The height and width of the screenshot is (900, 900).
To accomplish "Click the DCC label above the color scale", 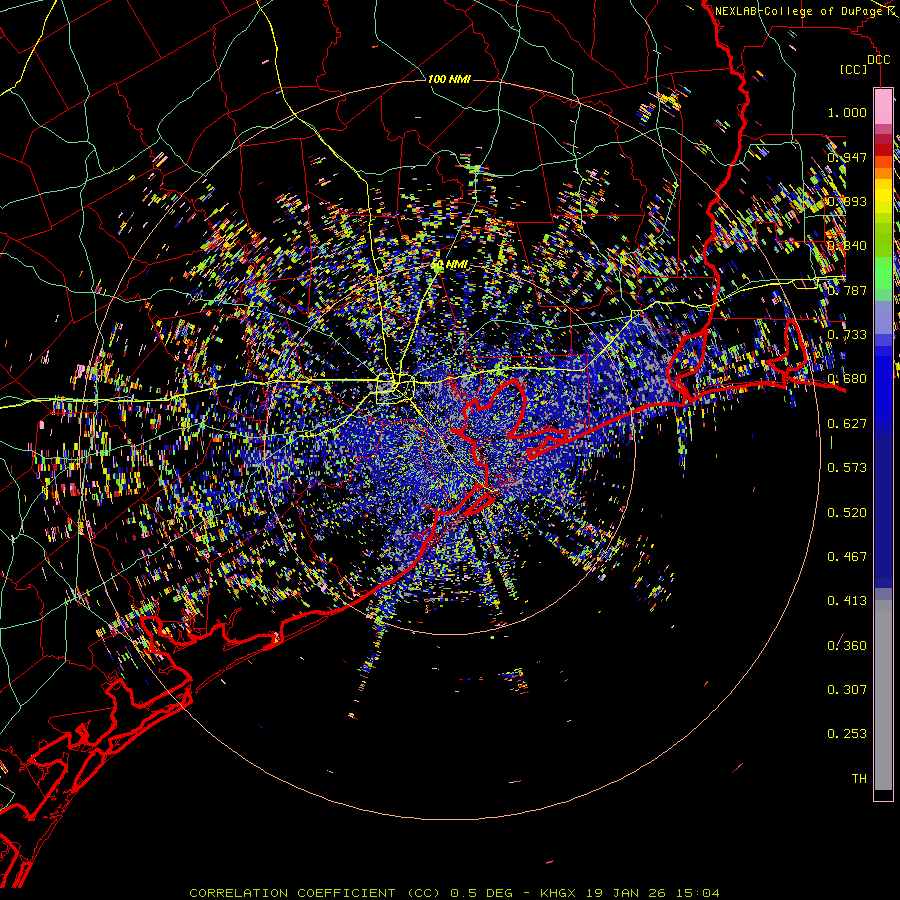I will 878,60.
